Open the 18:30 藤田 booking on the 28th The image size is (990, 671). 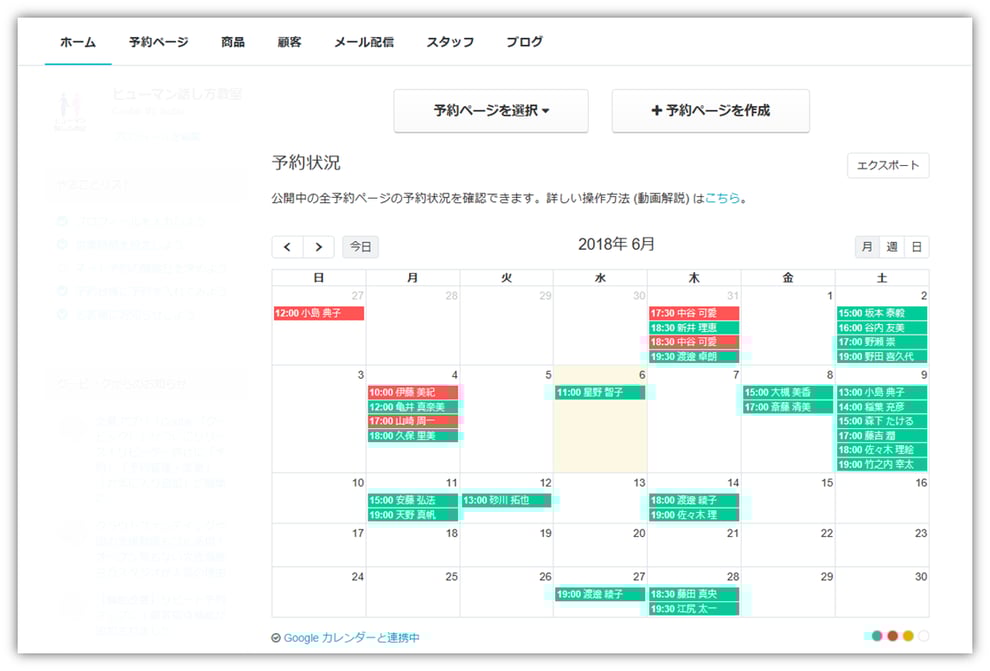tap(694, 594)
